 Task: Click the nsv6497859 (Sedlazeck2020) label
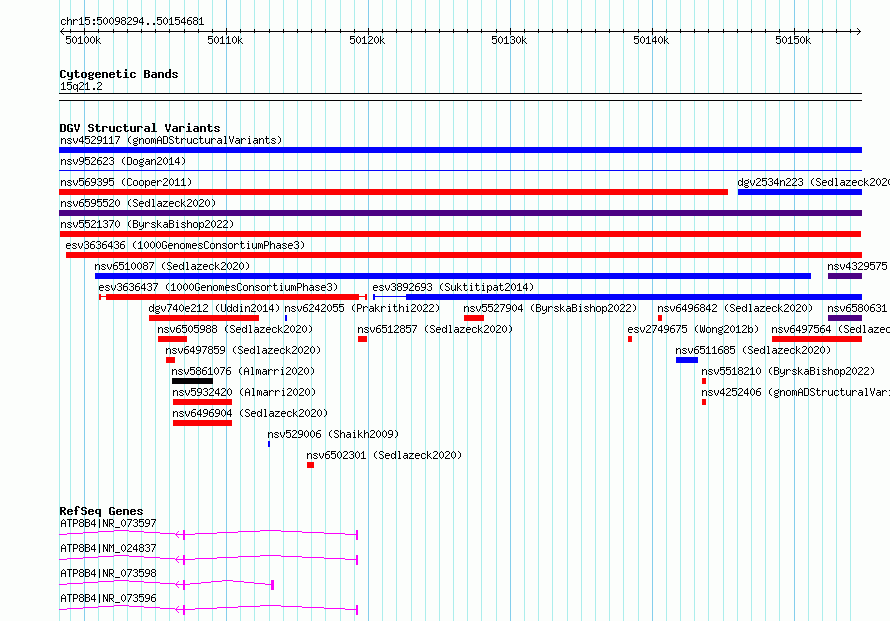243,350
